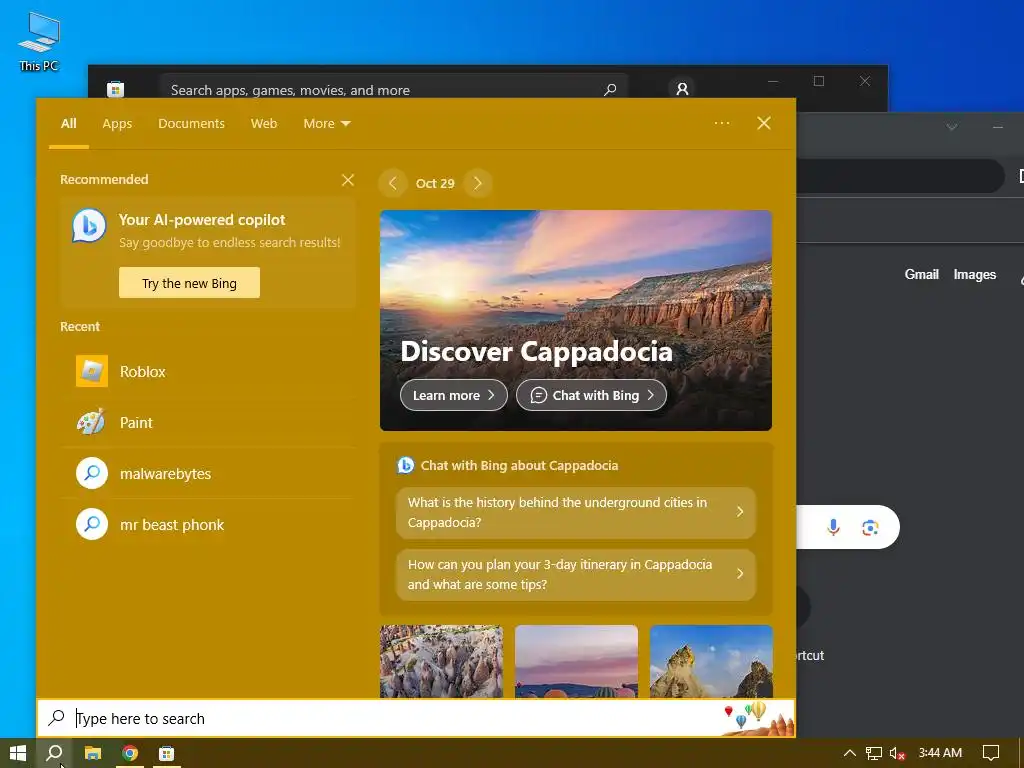Expand the Chrome tab search dropdown arrow
Screen dimensions: 1024x768
[952, 127]
